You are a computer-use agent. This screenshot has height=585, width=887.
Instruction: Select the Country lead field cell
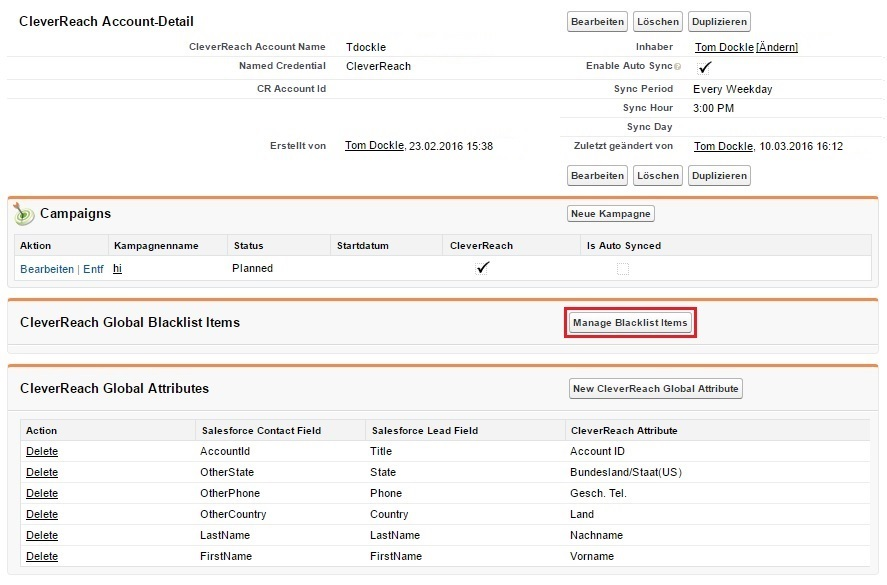click(x=389, y=514)
